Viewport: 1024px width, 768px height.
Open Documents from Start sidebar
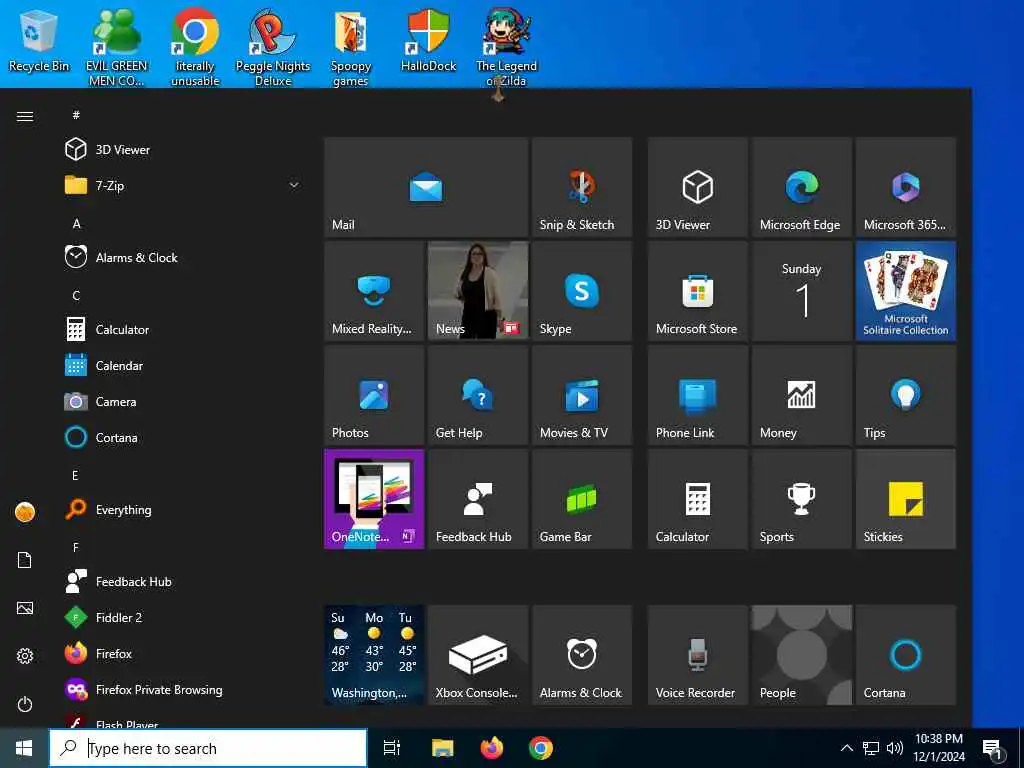[x=25, y=560]
